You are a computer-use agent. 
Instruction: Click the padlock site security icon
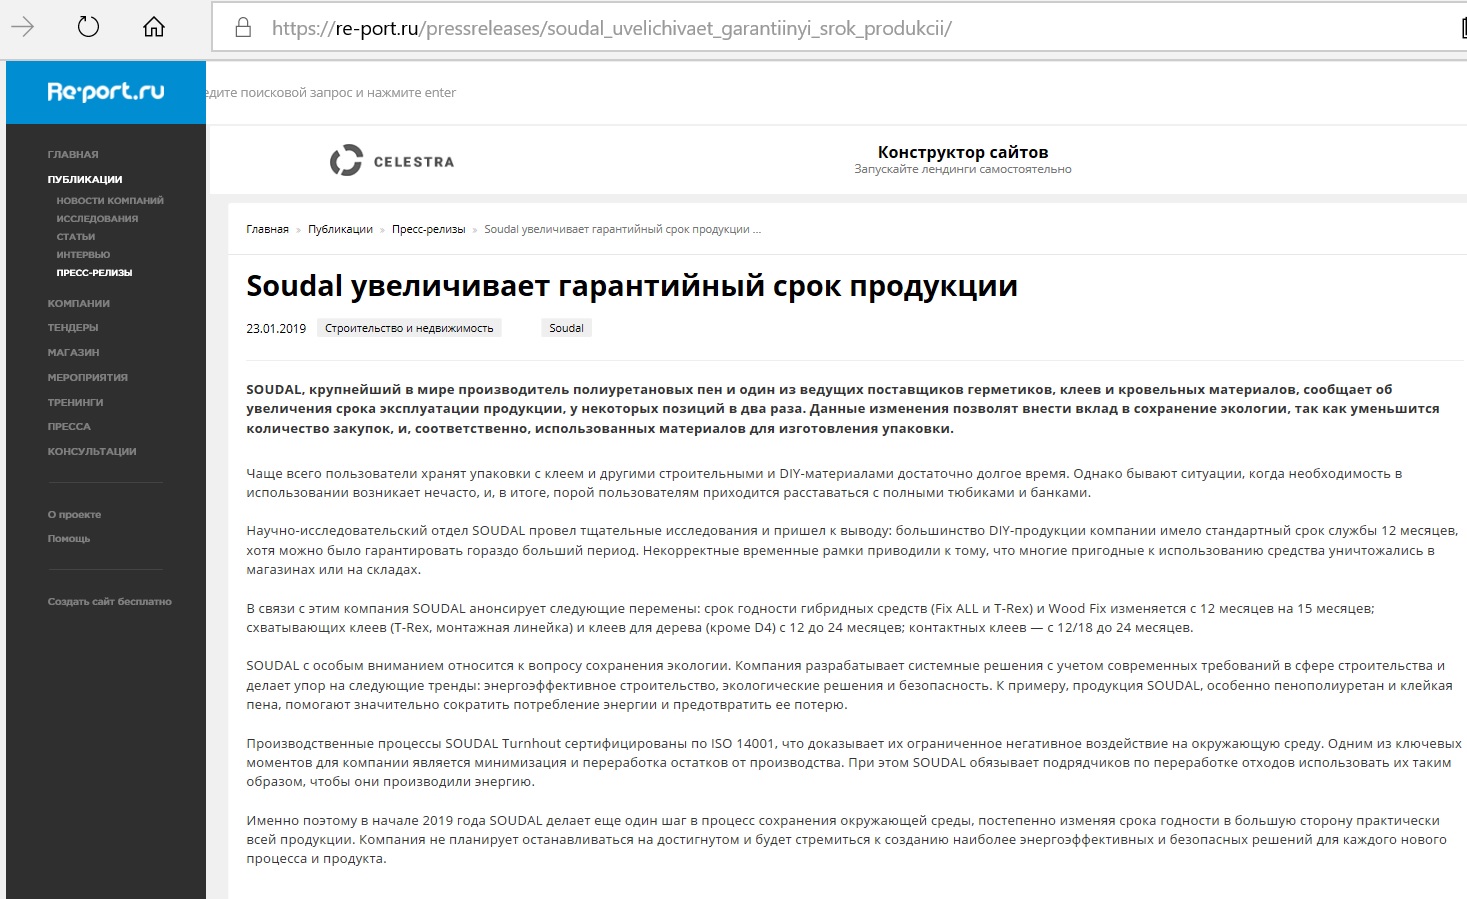tap(243, 28)
